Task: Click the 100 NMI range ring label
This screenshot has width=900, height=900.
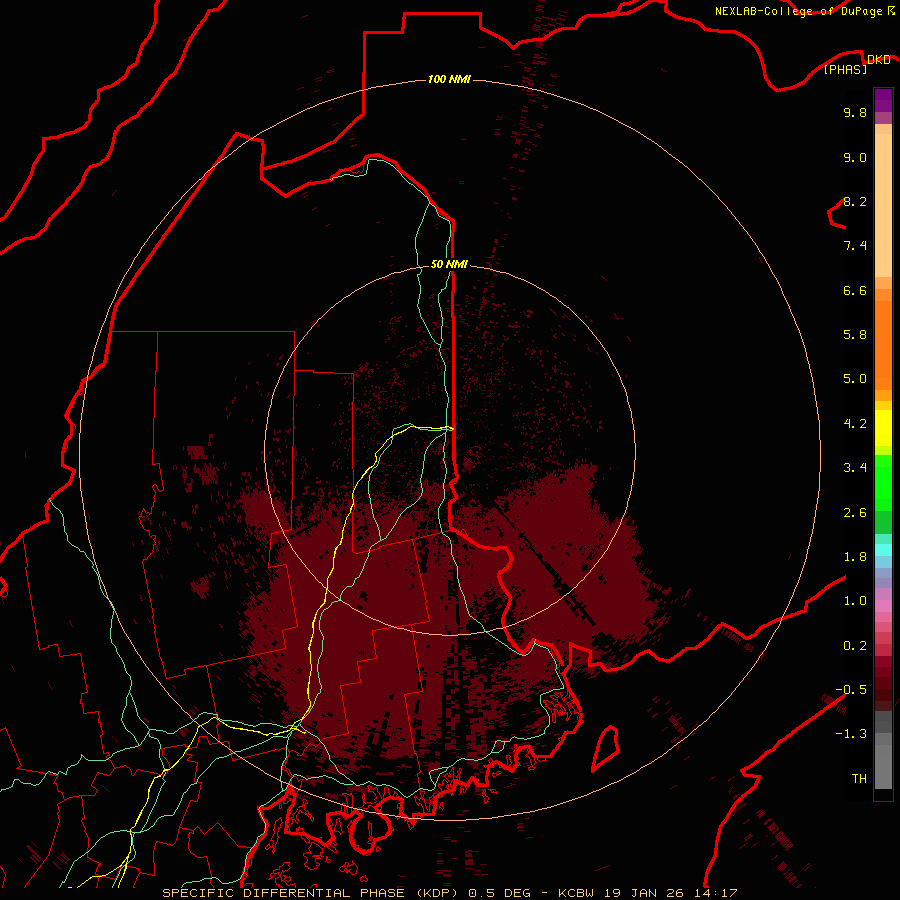Action: [449, 79]
